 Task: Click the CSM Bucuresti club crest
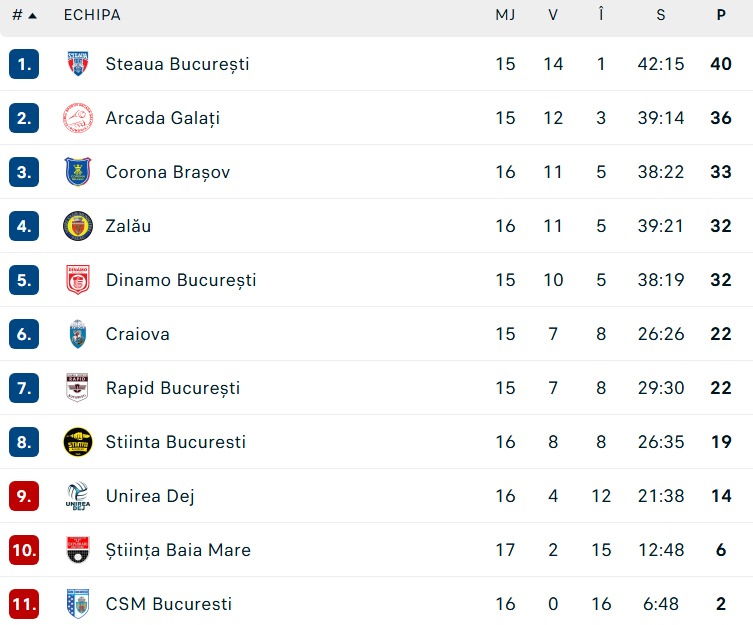tap(77, 604)
